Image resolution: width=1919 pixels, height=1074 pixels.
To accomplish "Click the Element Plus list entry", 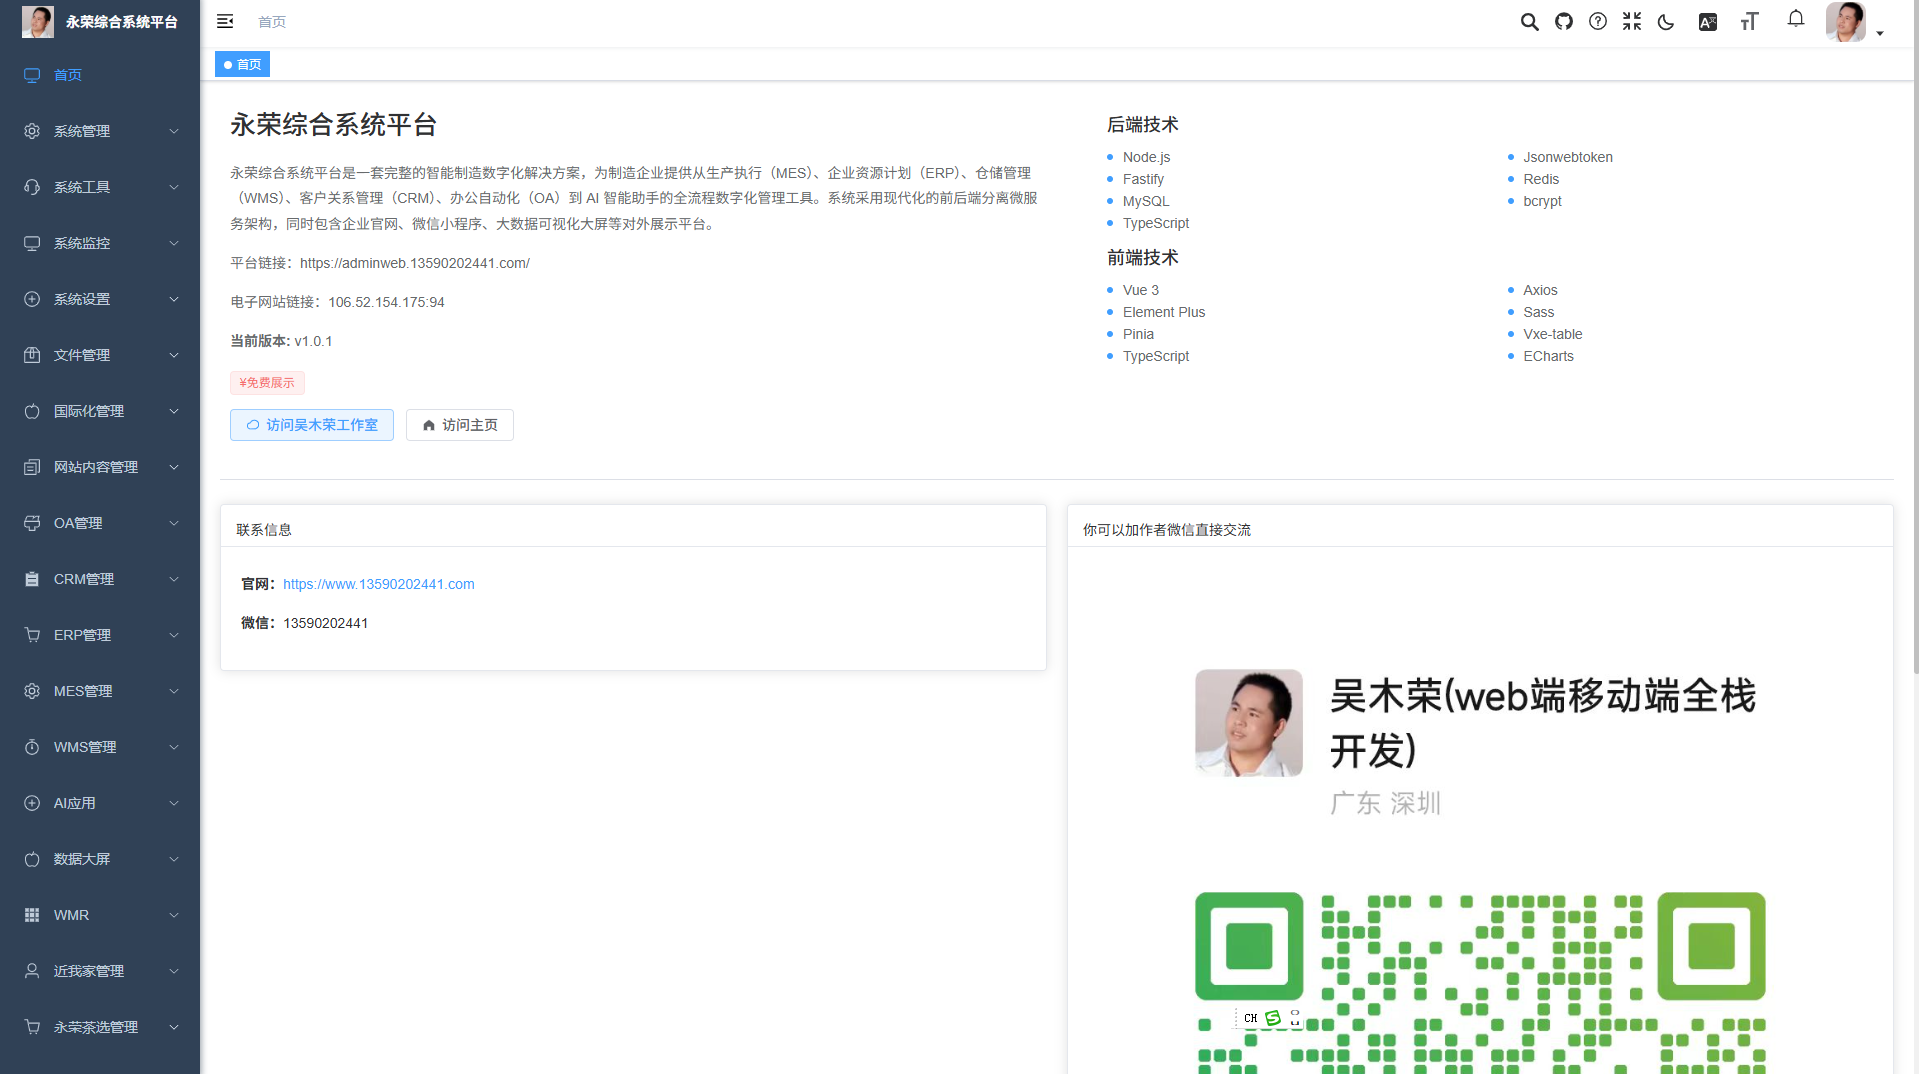I will coord(1164,312).
